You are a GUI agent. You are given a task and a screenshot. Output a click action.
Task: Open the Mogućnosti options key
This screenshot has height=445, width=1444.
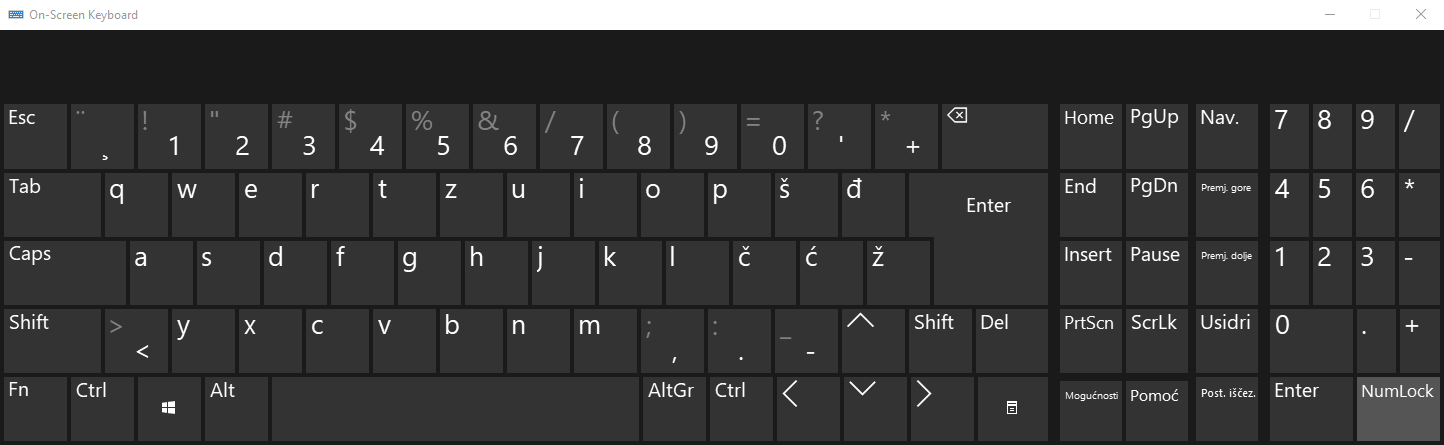(1091, 408)
